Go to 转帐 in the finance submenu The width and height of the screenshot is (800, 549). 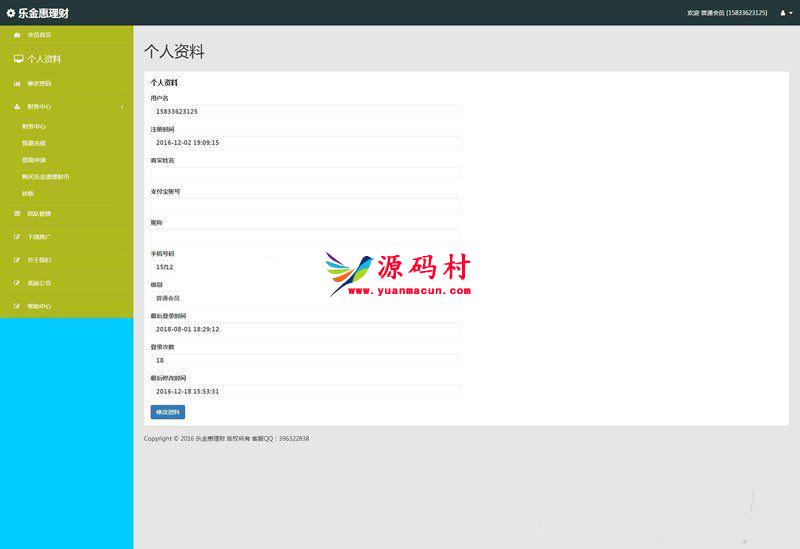tap(28, 193)
